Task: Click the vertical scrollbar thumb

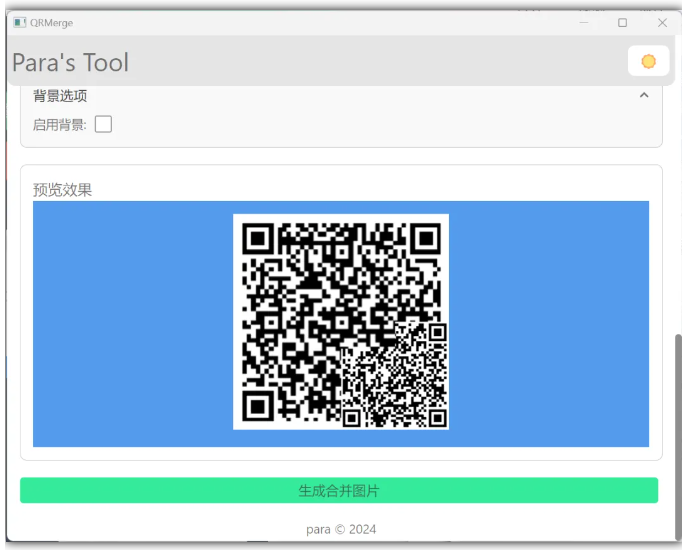Action: coord(679,436)
